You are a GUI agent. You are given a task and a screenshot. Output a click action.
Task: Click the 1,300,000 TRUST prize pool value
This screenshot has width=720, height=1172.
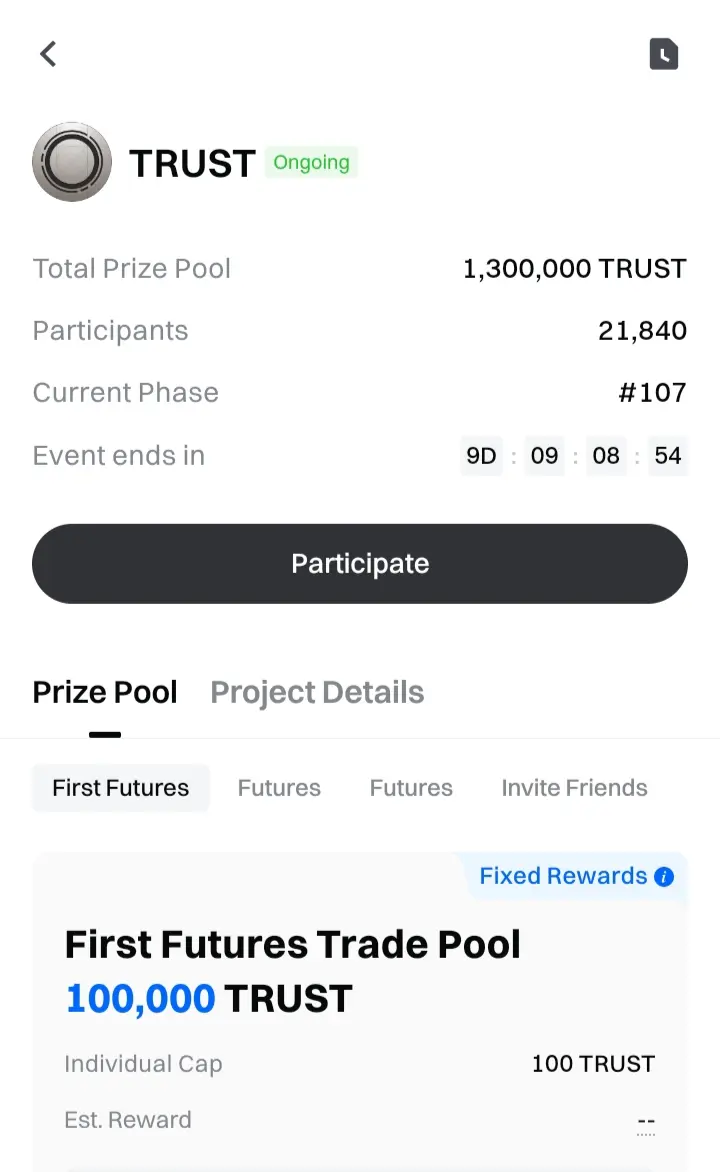574,268
